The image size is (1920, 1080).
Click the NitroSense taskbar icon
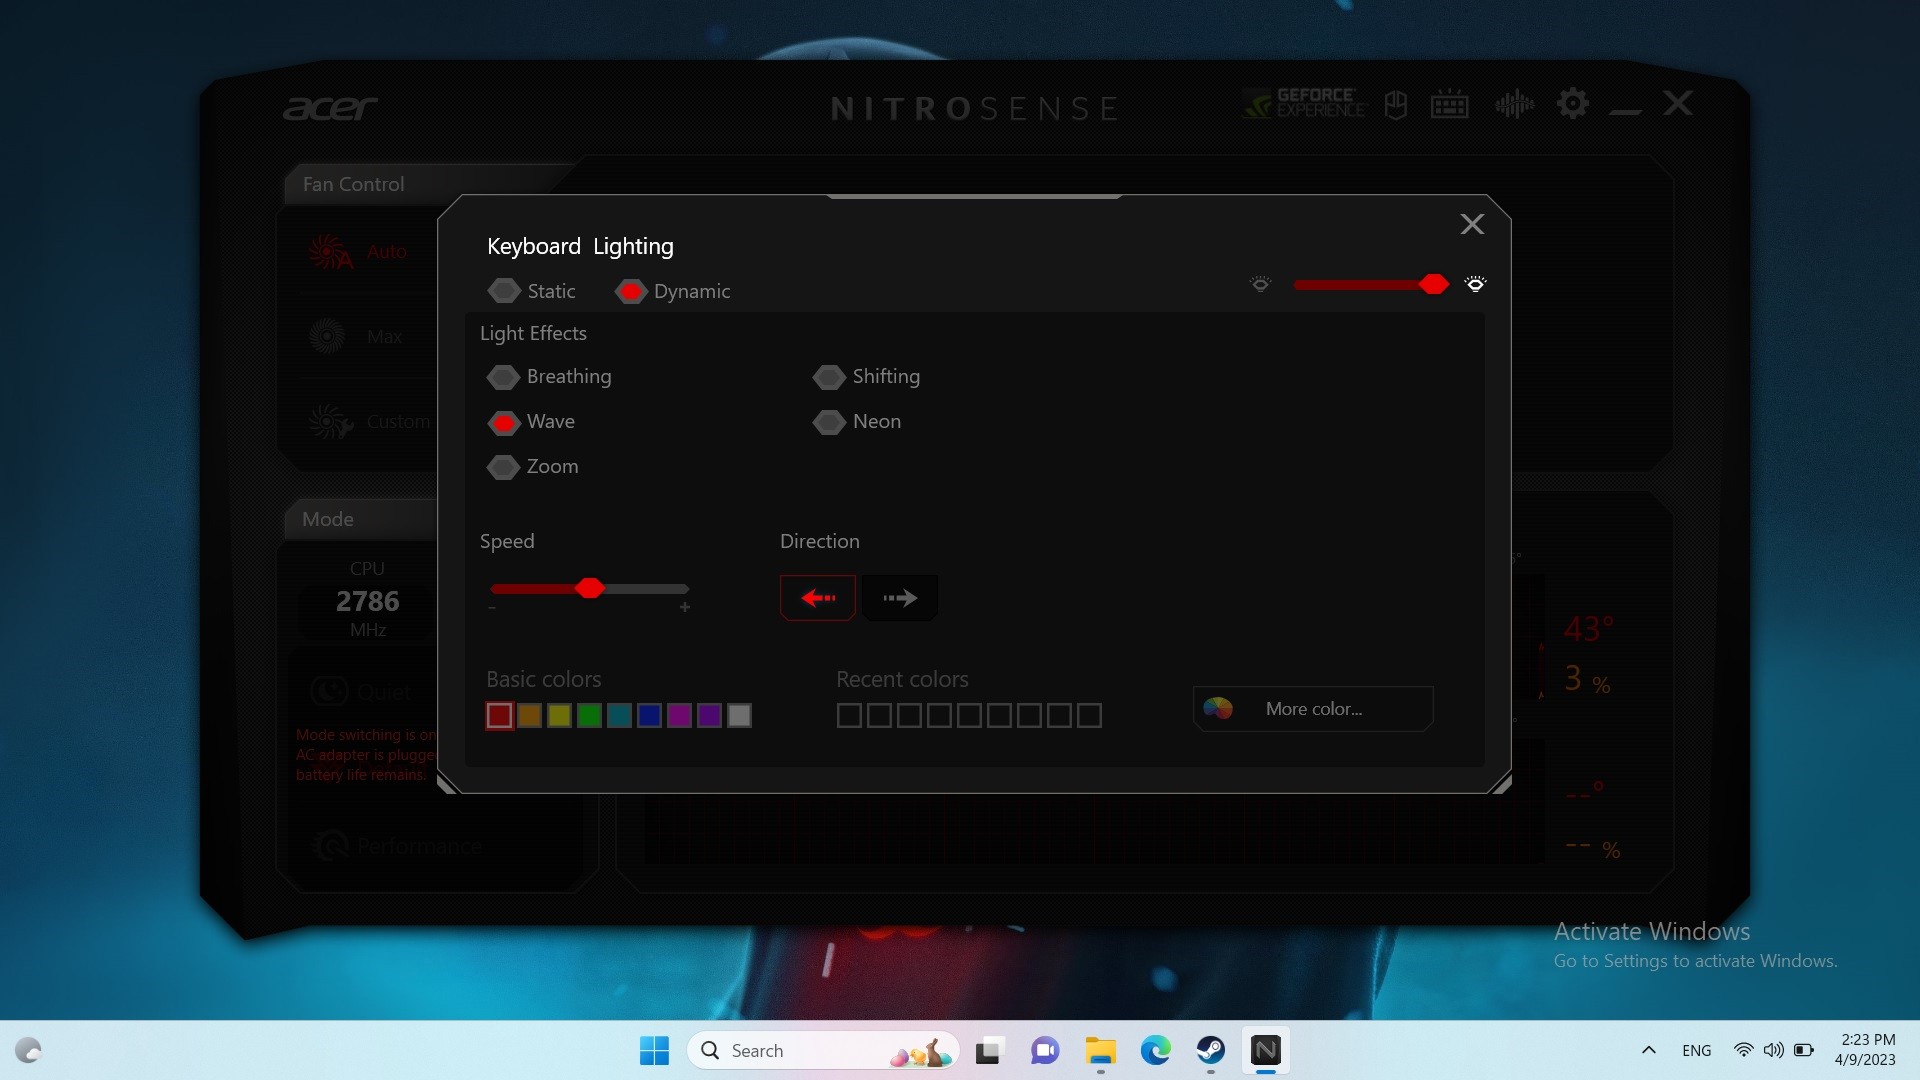(x=1265, y=1051)
